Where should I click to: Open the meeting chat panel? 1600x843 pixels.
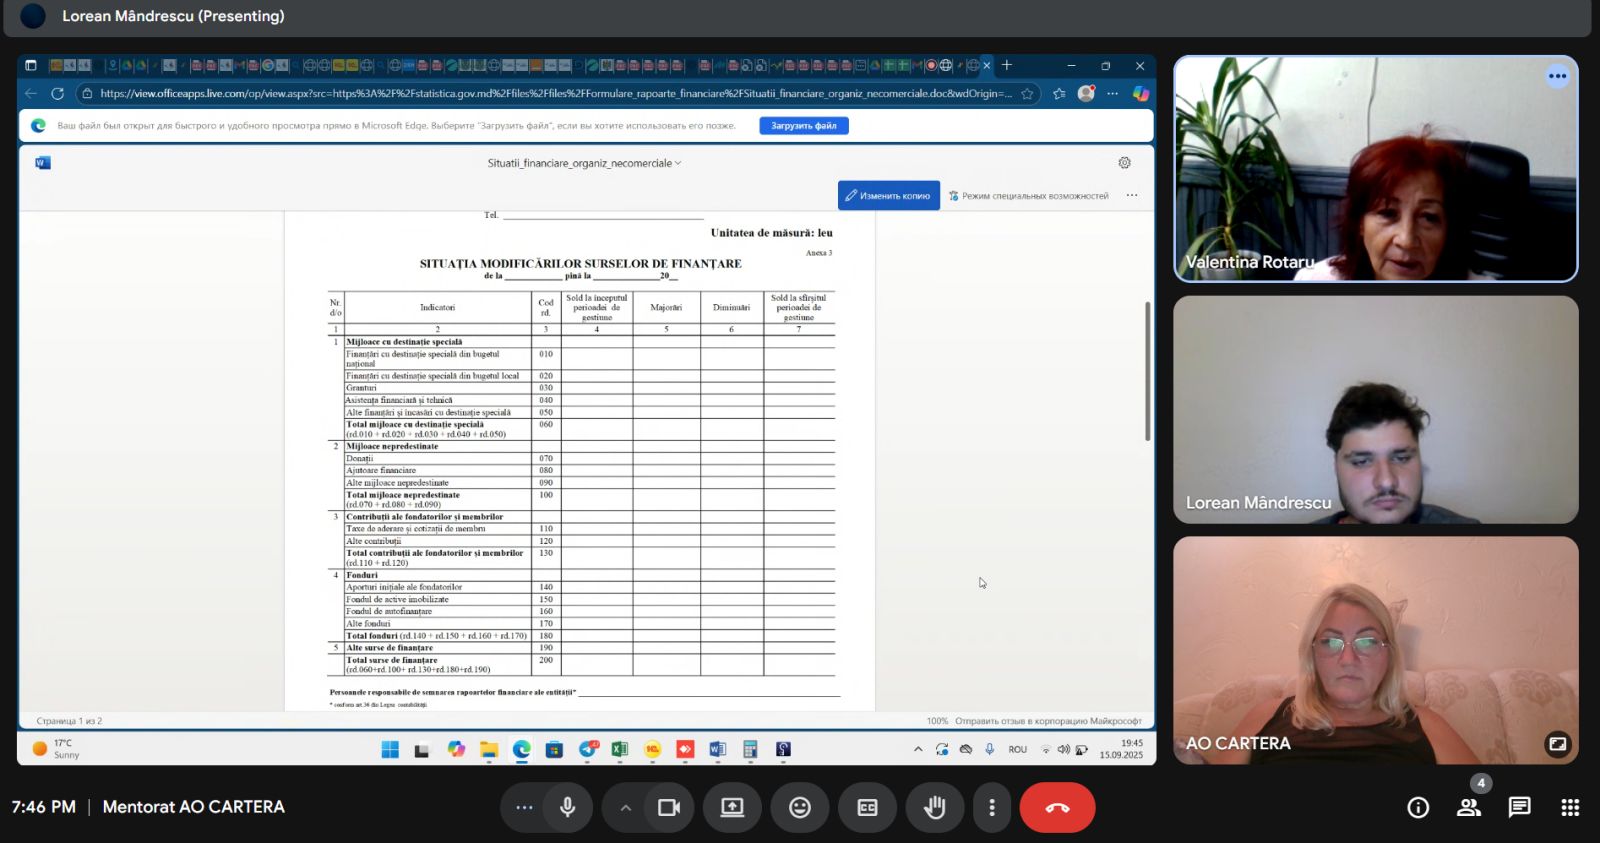click(x=1519, y=807)
